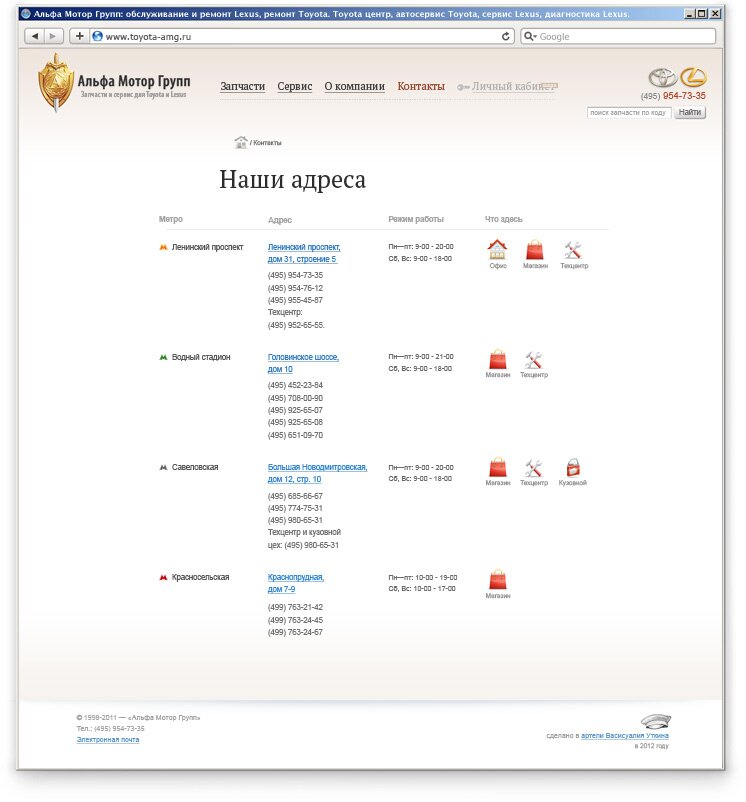Click orange metro icon beside Ленинский проспект

point(164,247)
